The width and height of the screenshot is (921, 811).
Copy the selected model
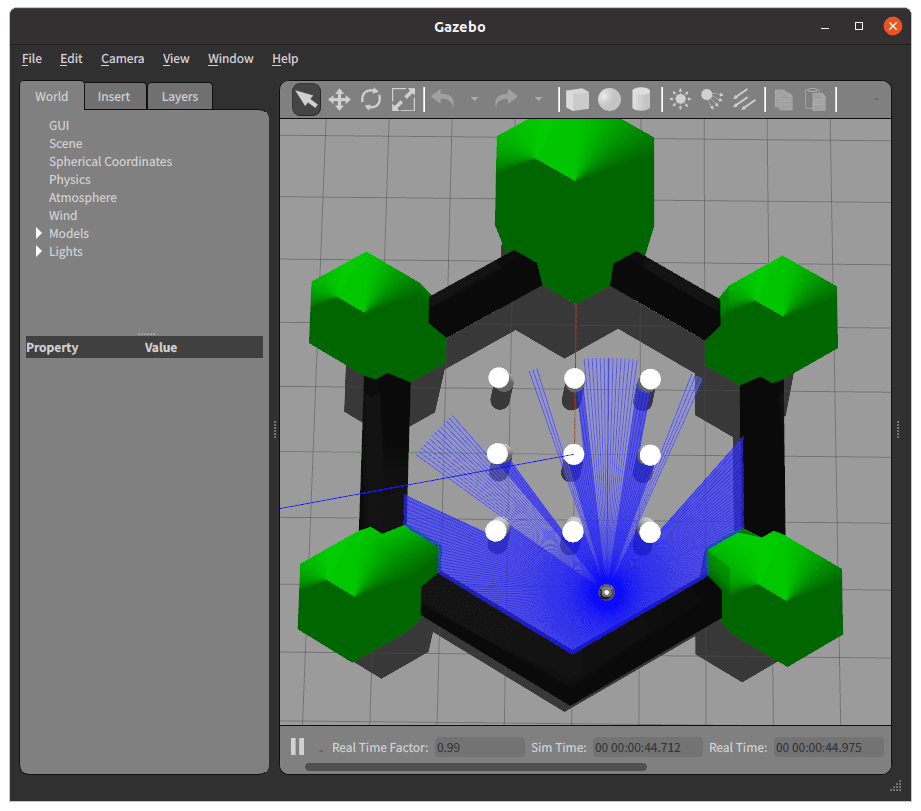tap(784, 99)
